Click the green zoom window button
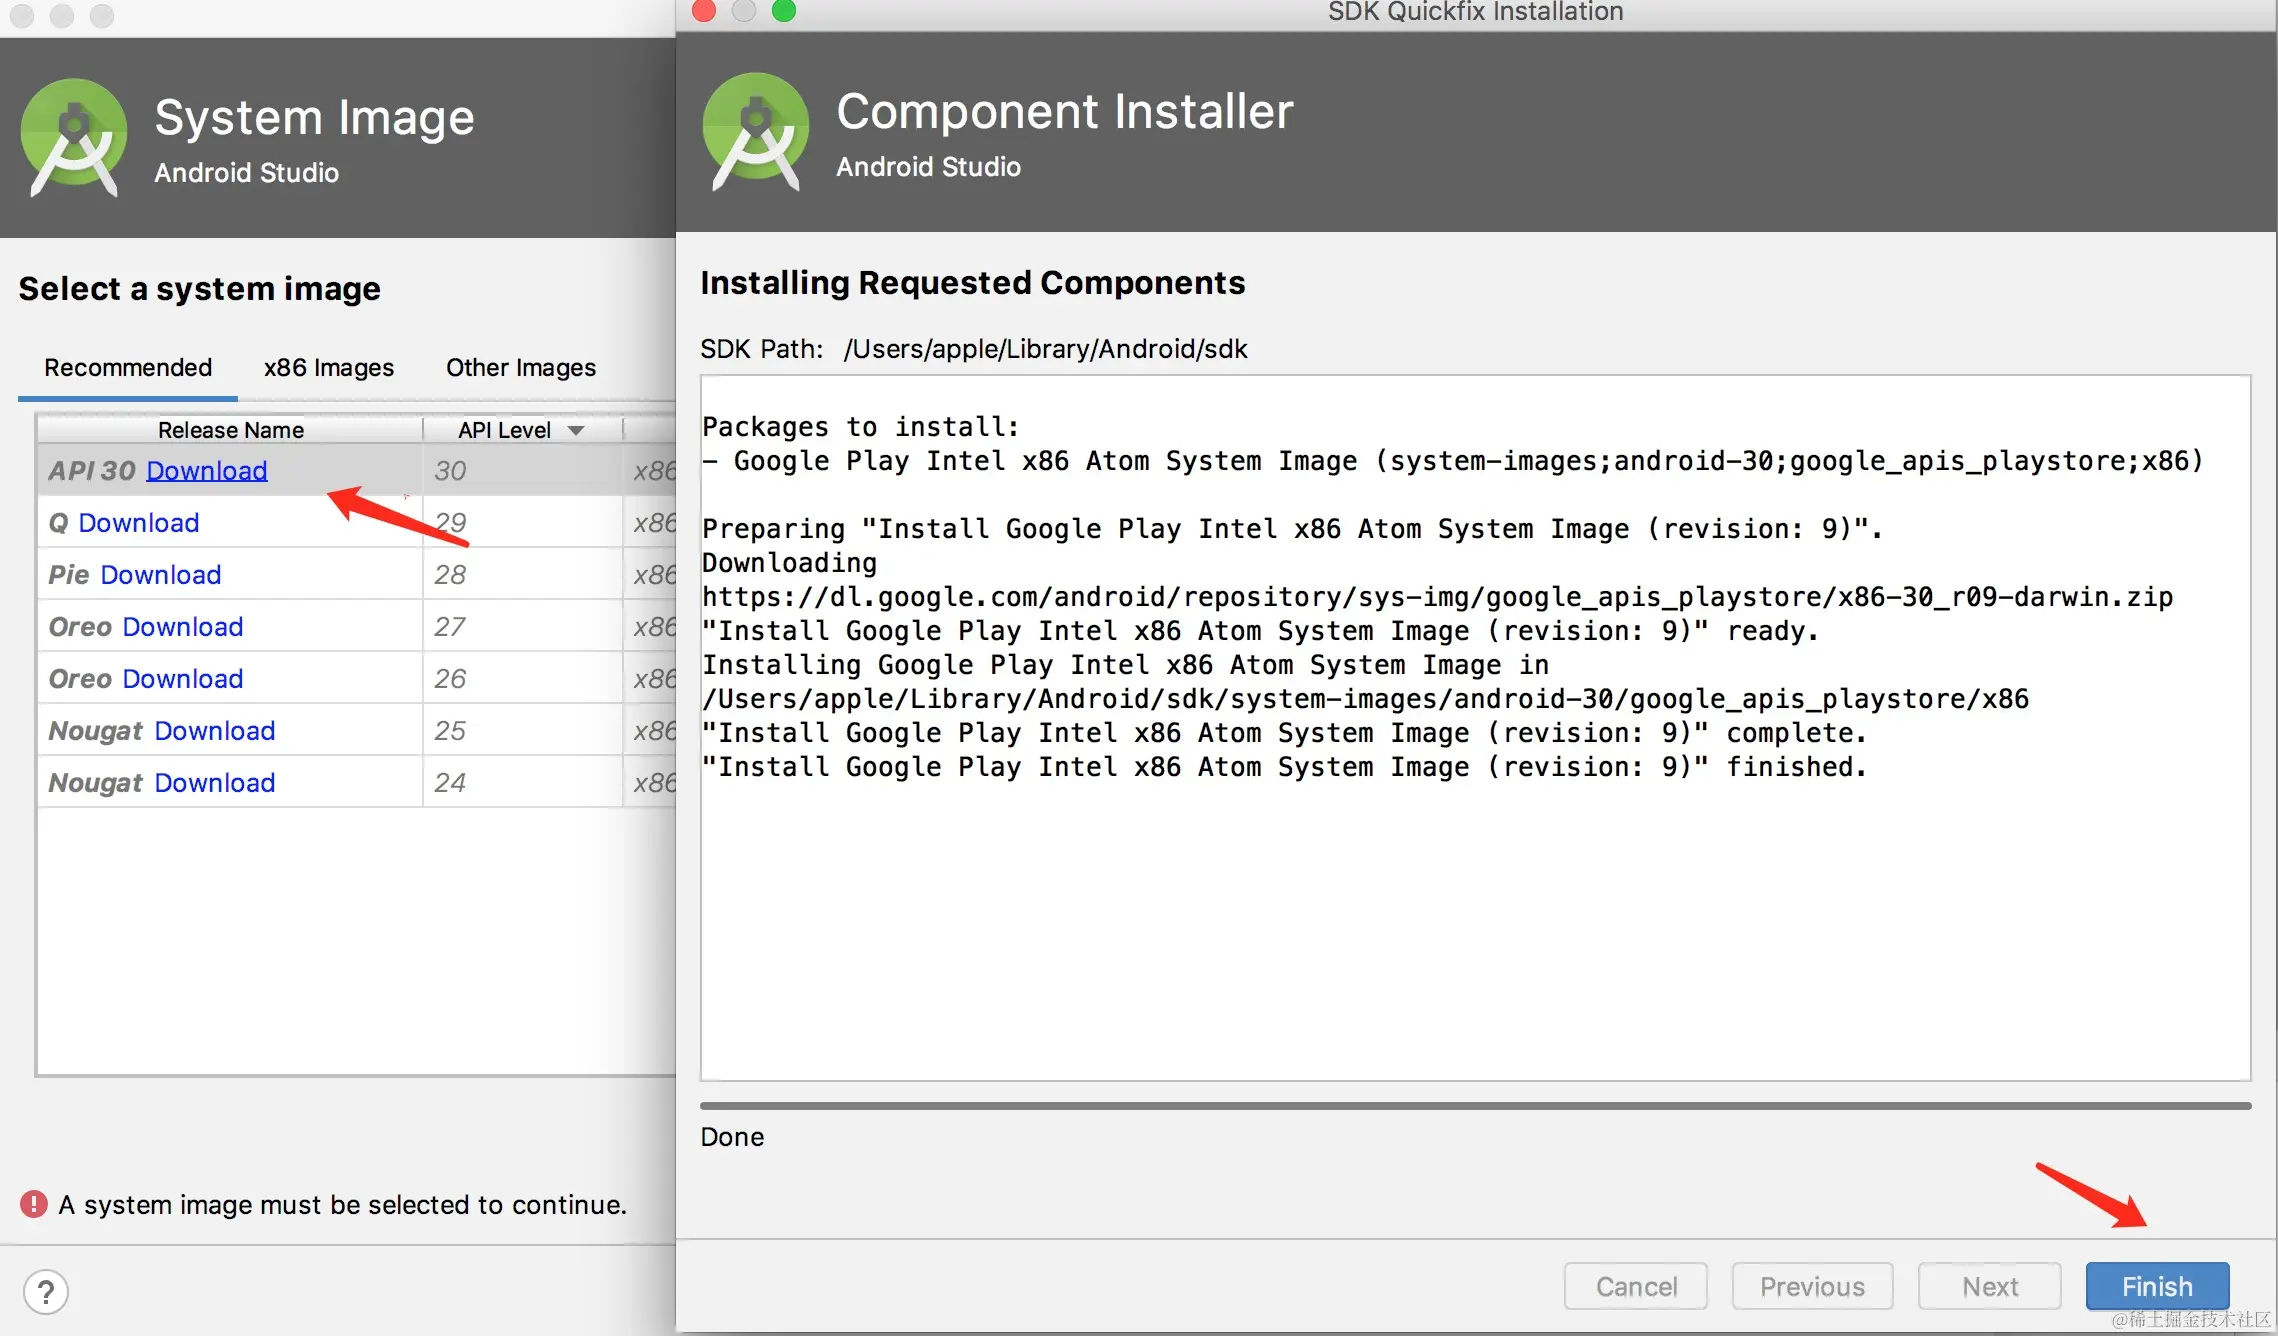 [784, 11]
